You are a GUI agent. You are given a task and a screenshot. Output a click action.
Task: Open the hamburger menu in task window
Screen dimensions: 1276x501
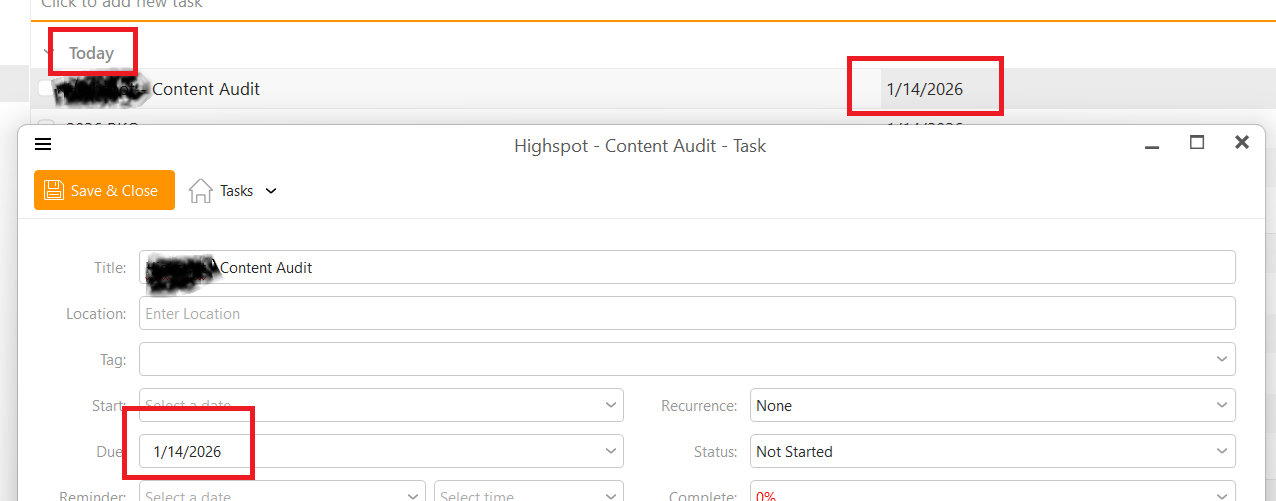point(43,144)
